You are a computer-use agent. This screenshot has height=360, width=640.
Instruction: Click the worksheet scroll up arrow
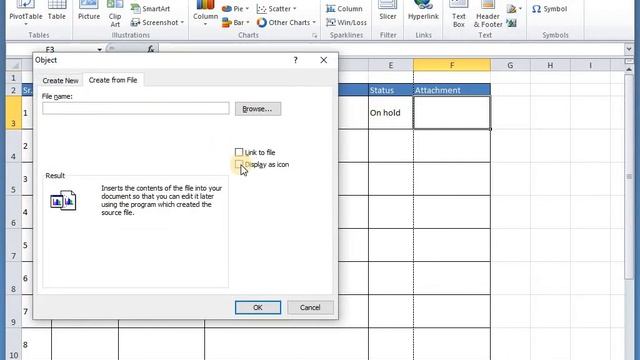coord(629,69)
